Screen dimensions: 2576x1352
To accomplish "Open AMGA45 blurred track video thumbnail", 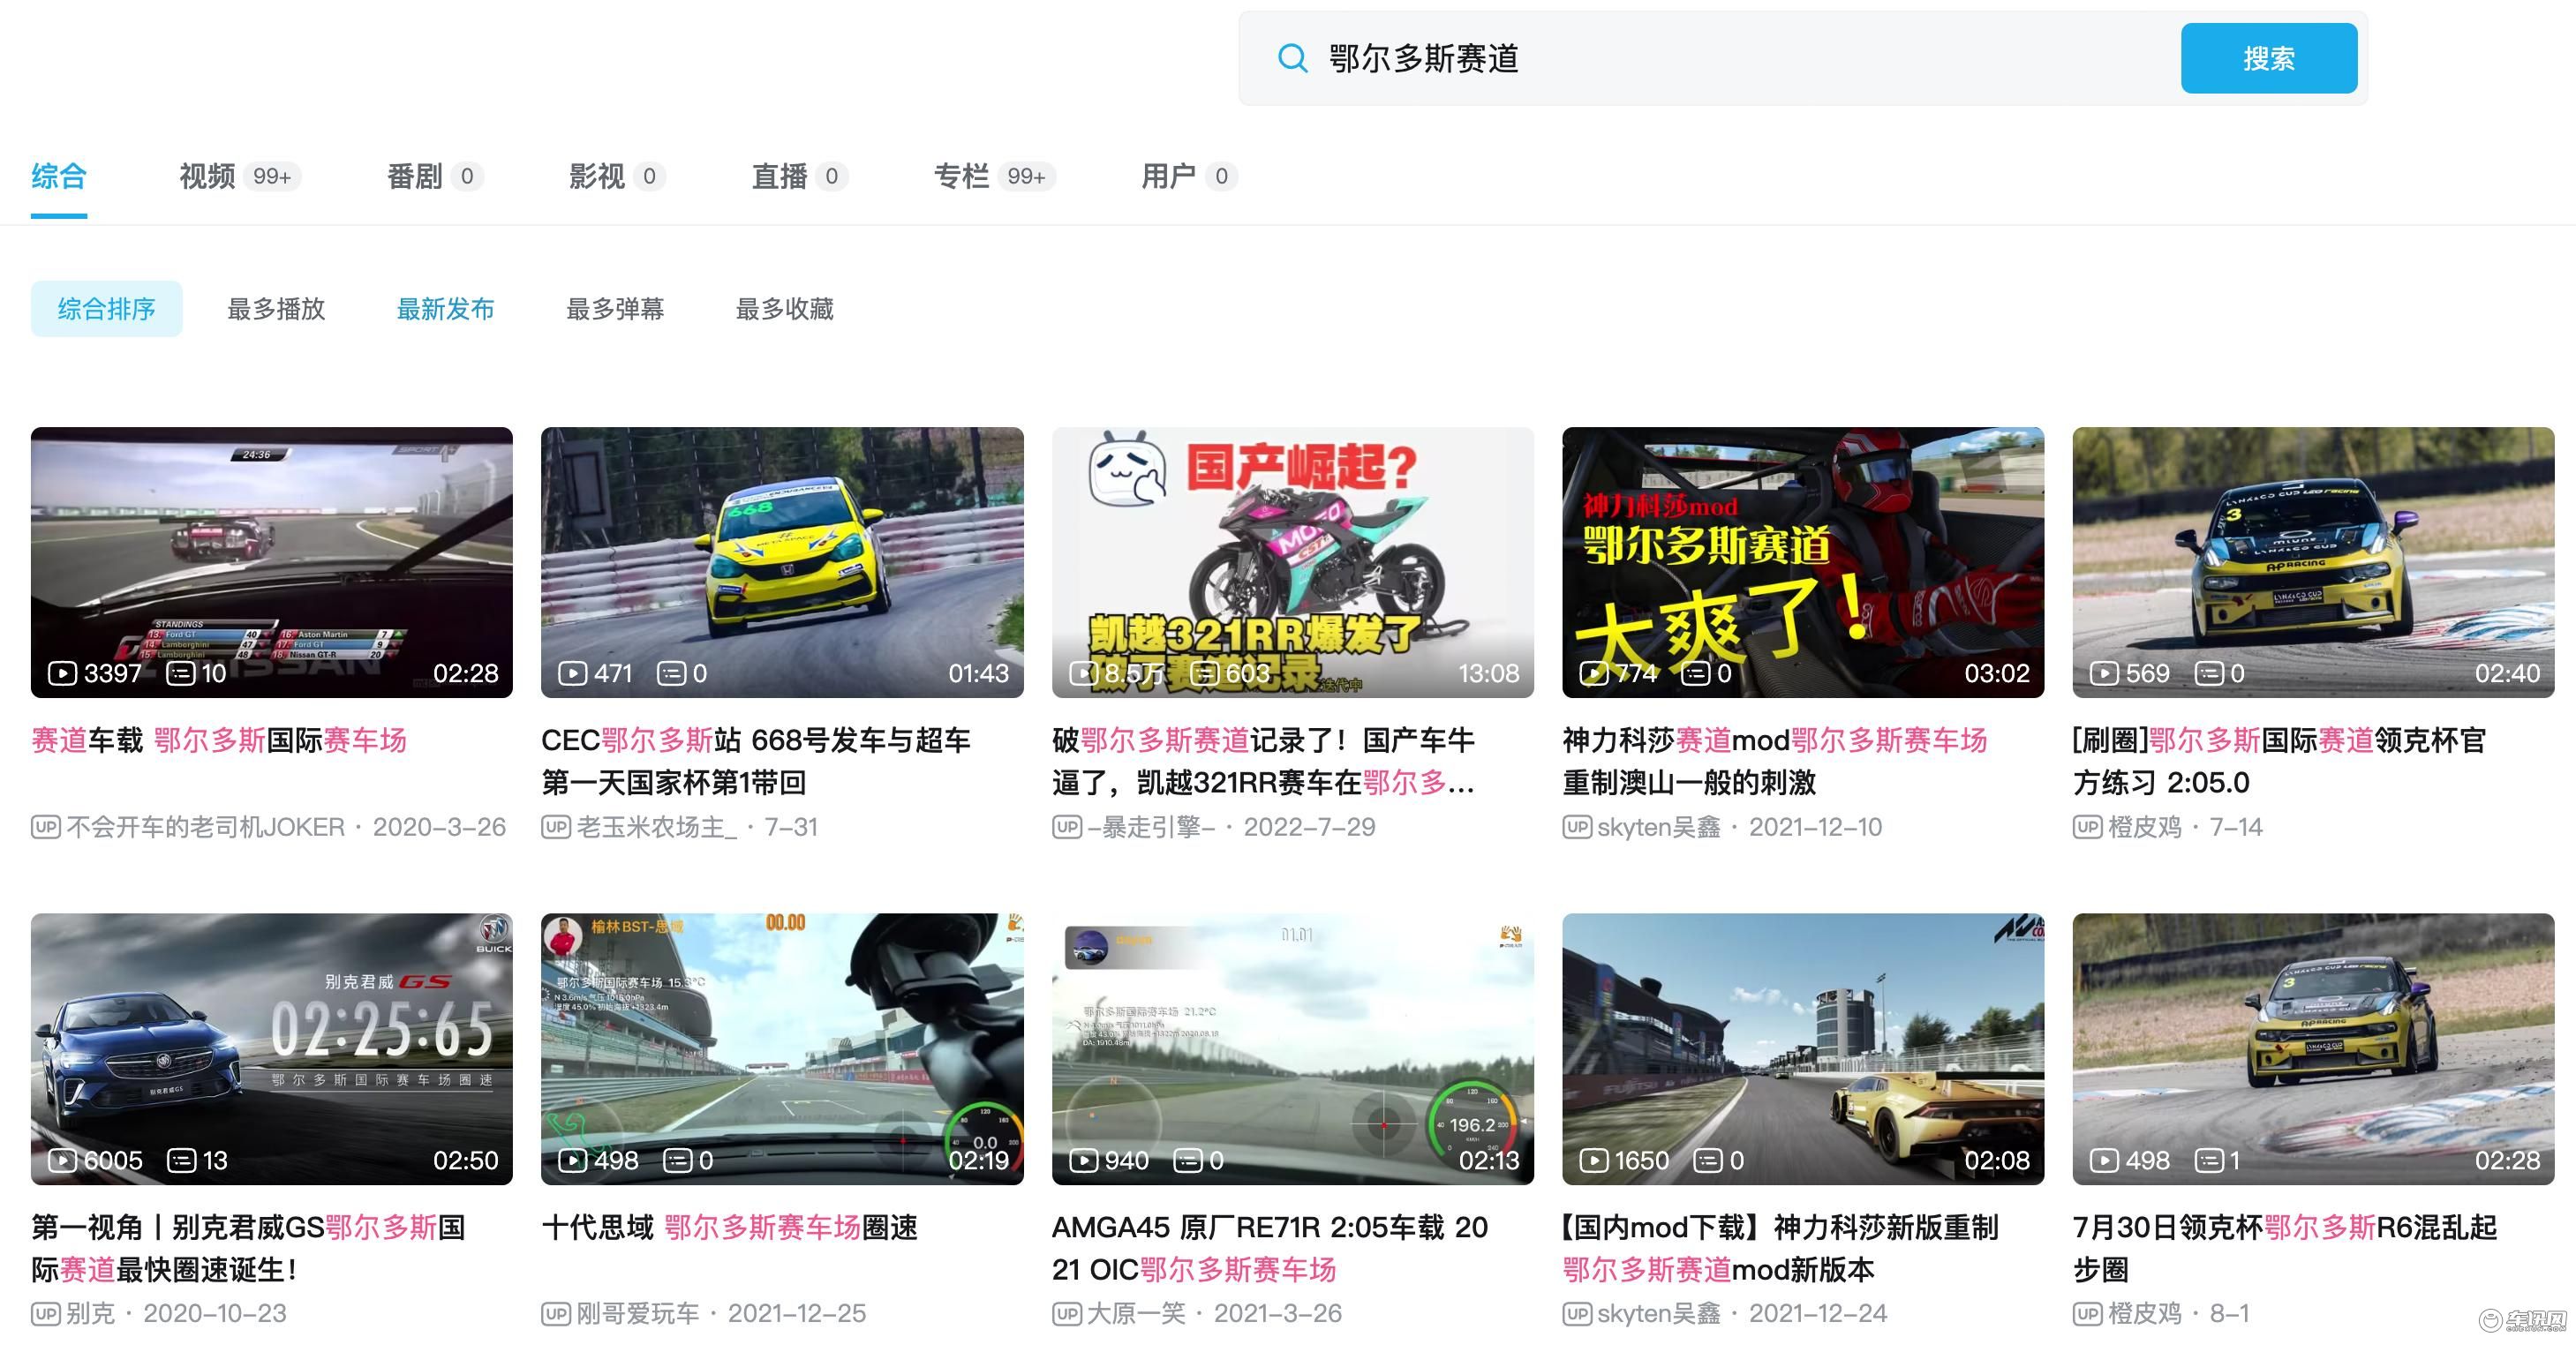I will click(1293, 1049).
